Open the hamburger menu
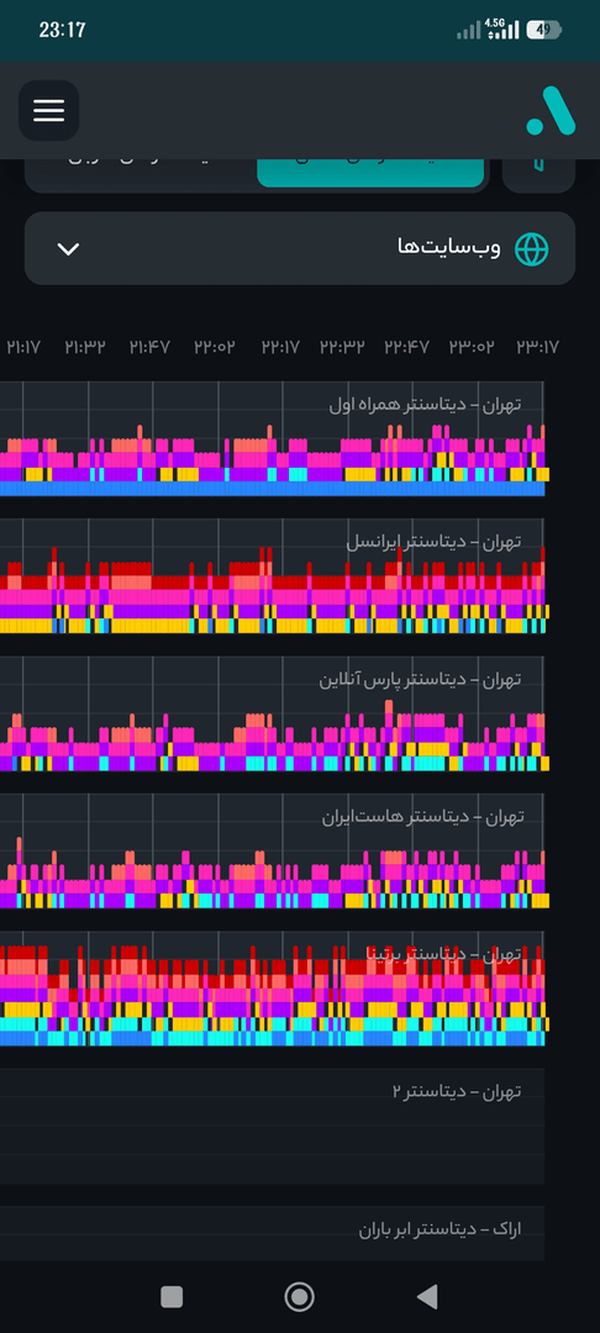Viewport: 600px width, 1333px height. coord(49,110)
